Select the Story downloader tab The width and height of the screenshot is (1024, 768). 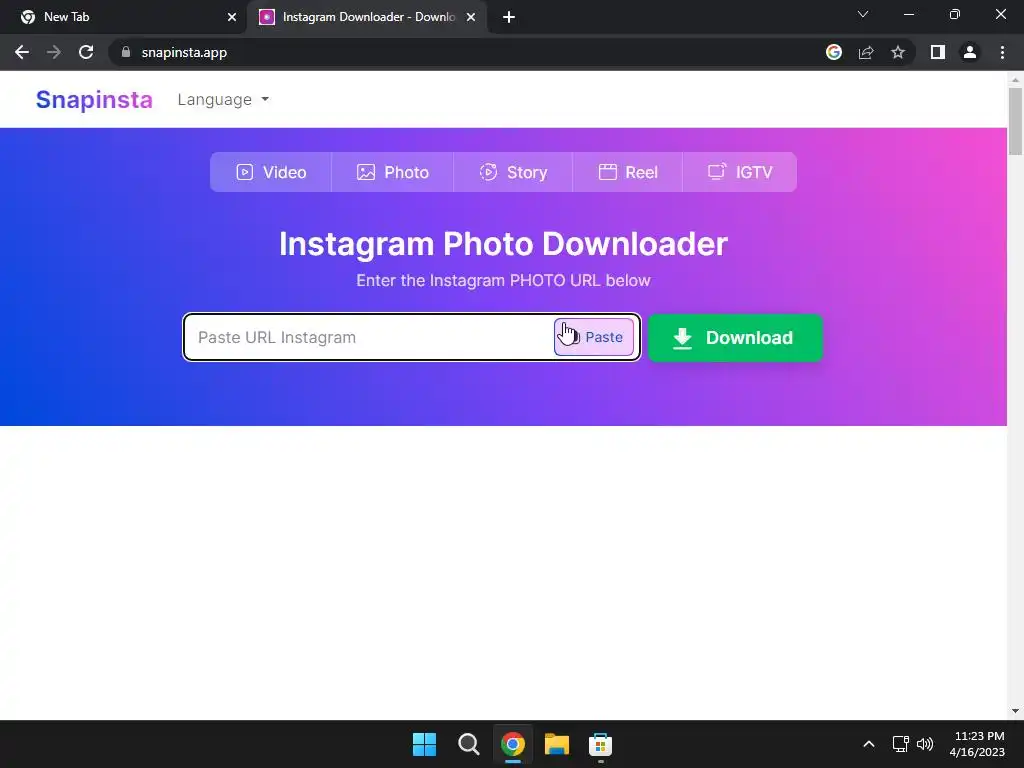pyautogui.click(x=513, y=172)
